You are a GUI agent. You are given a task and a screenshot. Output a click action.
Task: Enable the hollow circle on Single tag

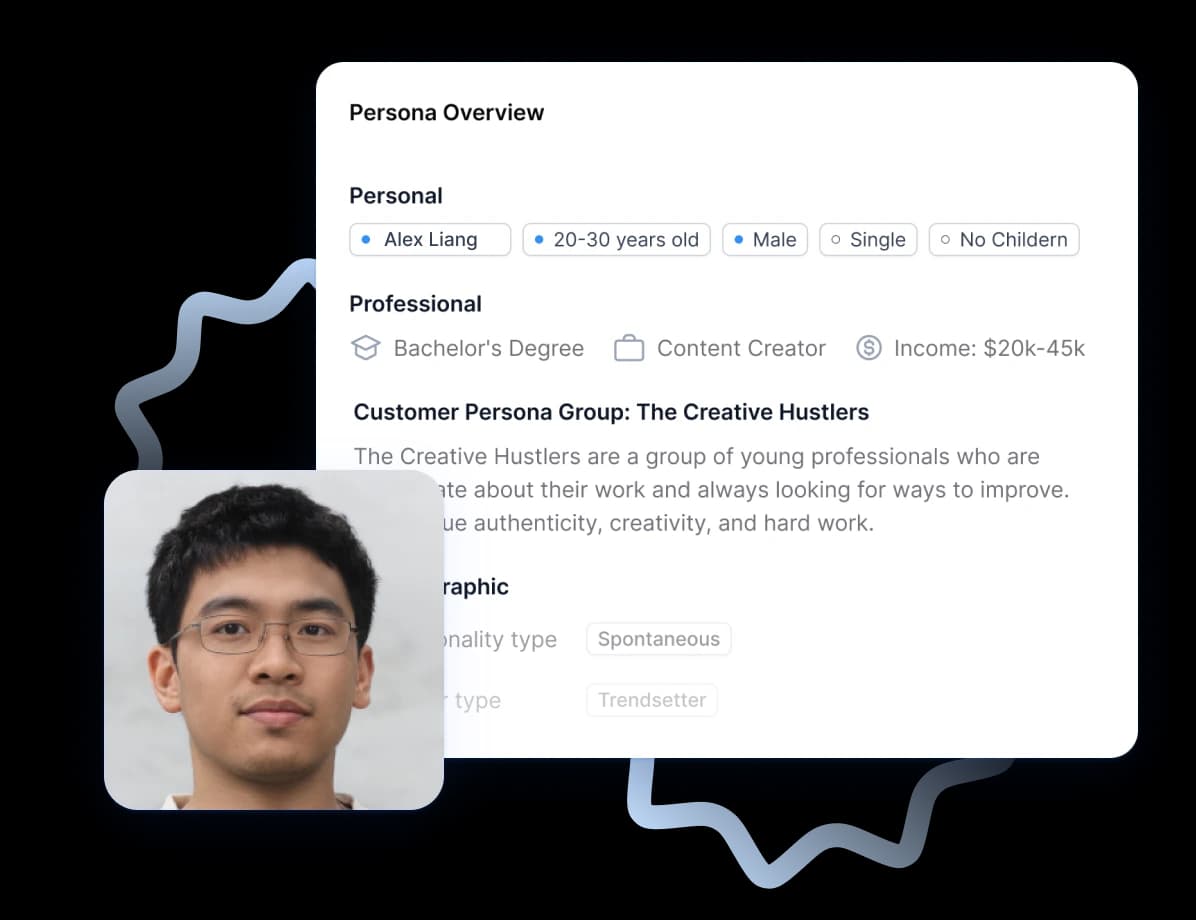click(x=834, y=239)
